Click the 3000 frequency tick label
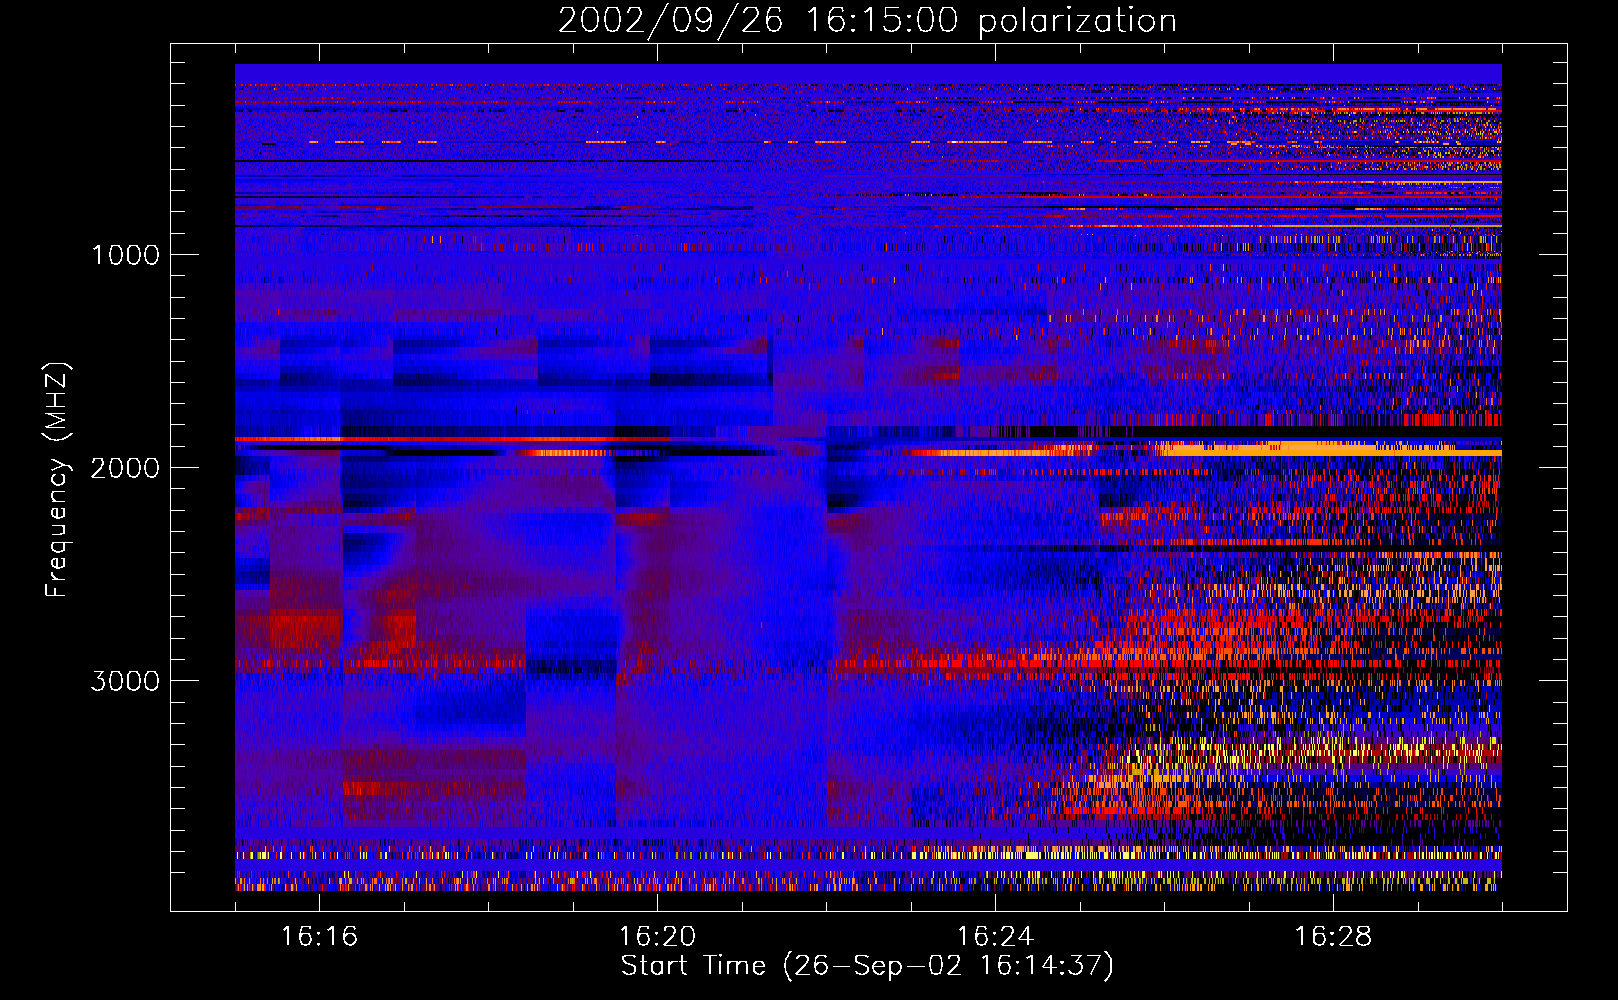Screen dimensions: 1618x1000 coord(125,681)
